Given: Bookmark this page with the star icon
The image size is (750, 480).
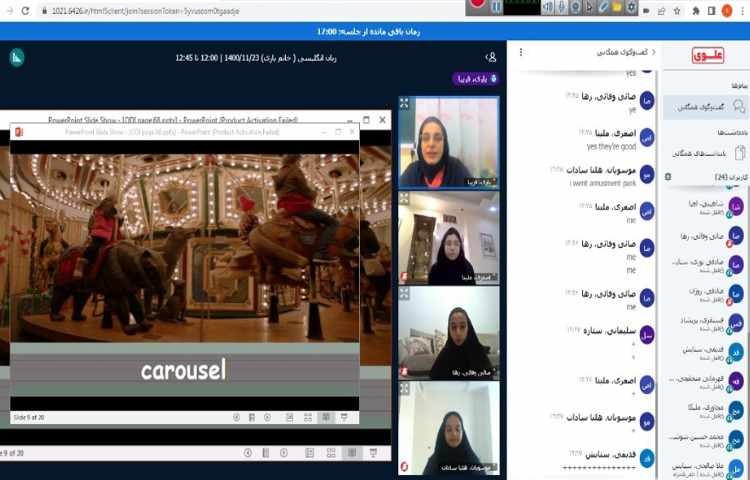Looking at the screenshot, I should [677, 11].
